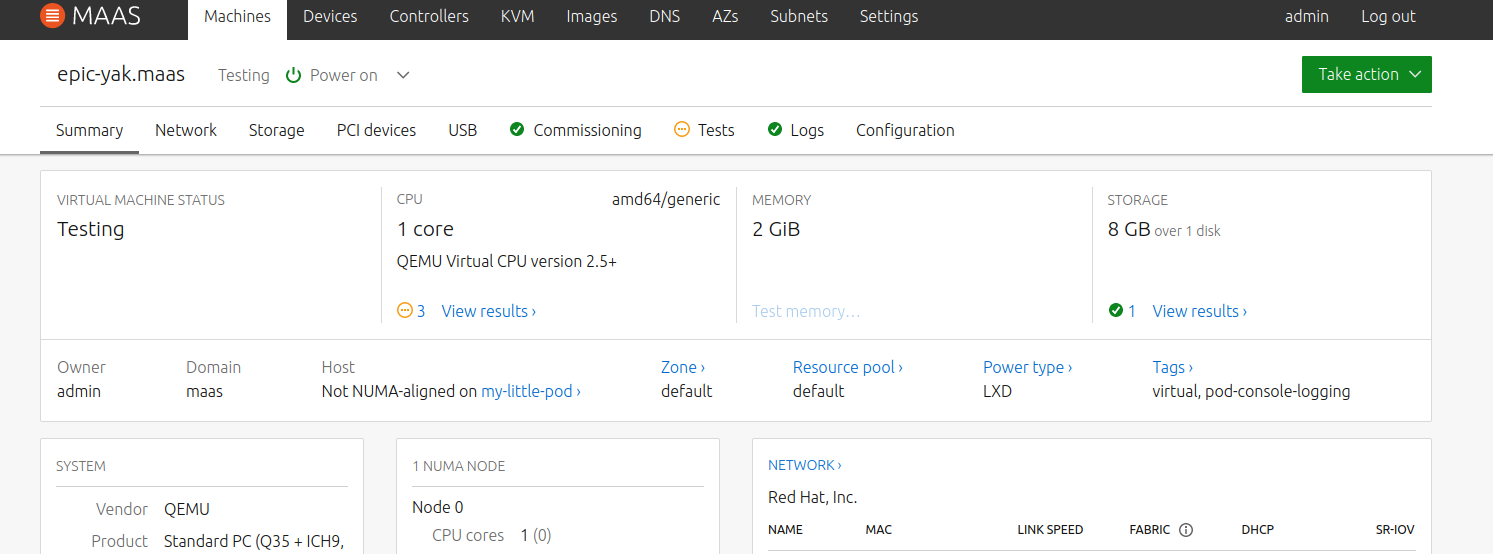Click the MAAS logo icon

(x=53, y=16)
